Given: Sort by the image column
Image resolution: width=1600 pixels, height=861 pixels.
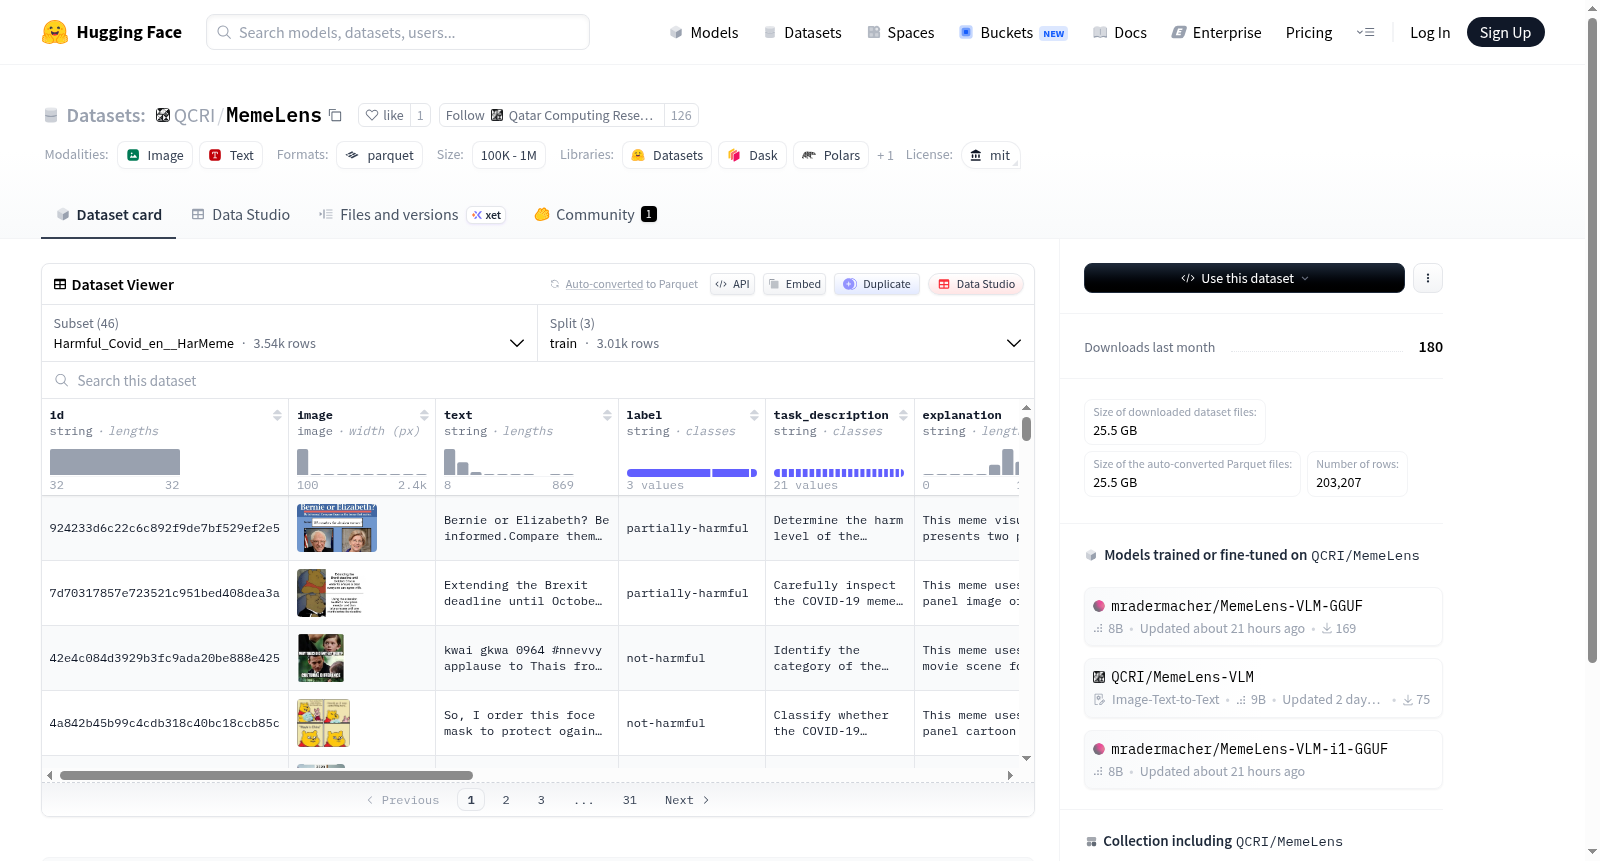Looking at the screenshot, I should point(424,415).
